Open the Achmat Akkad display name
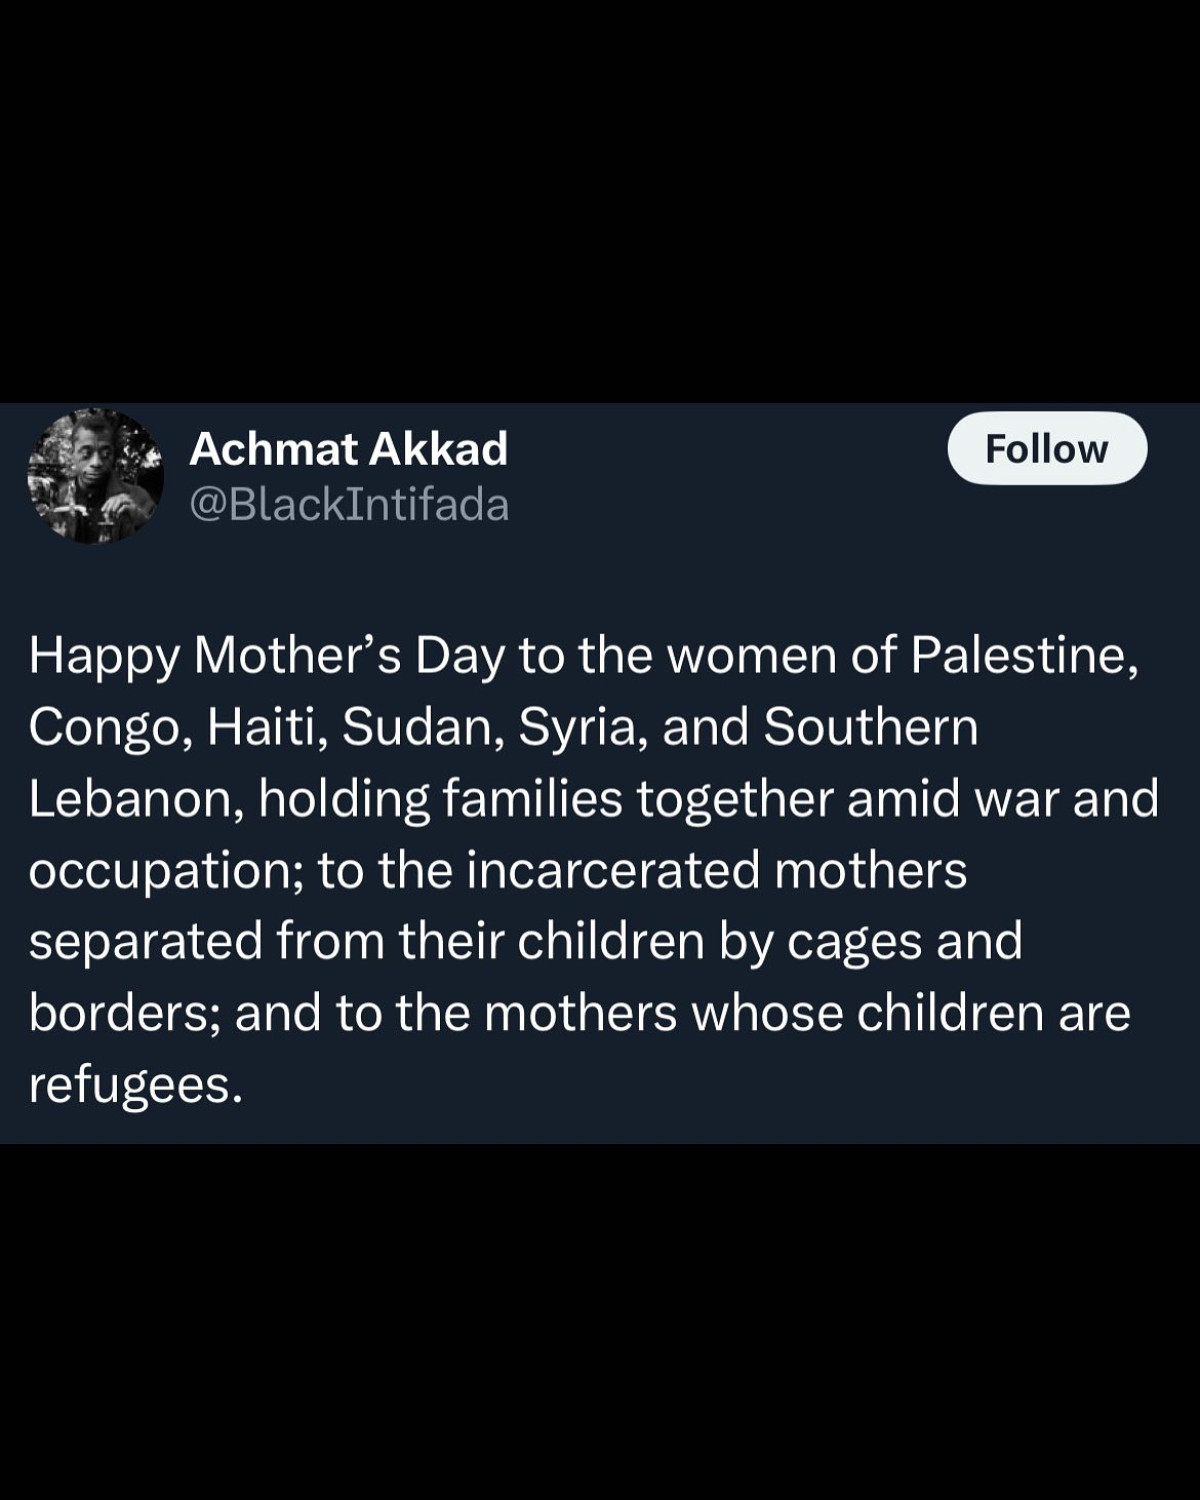This screenshot has width=1200, height=1500. point(348,449)
